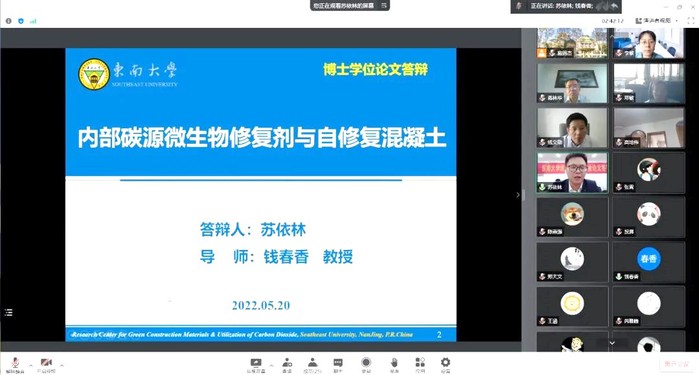Leave meeting using the red button

click(x=676, y=364)
